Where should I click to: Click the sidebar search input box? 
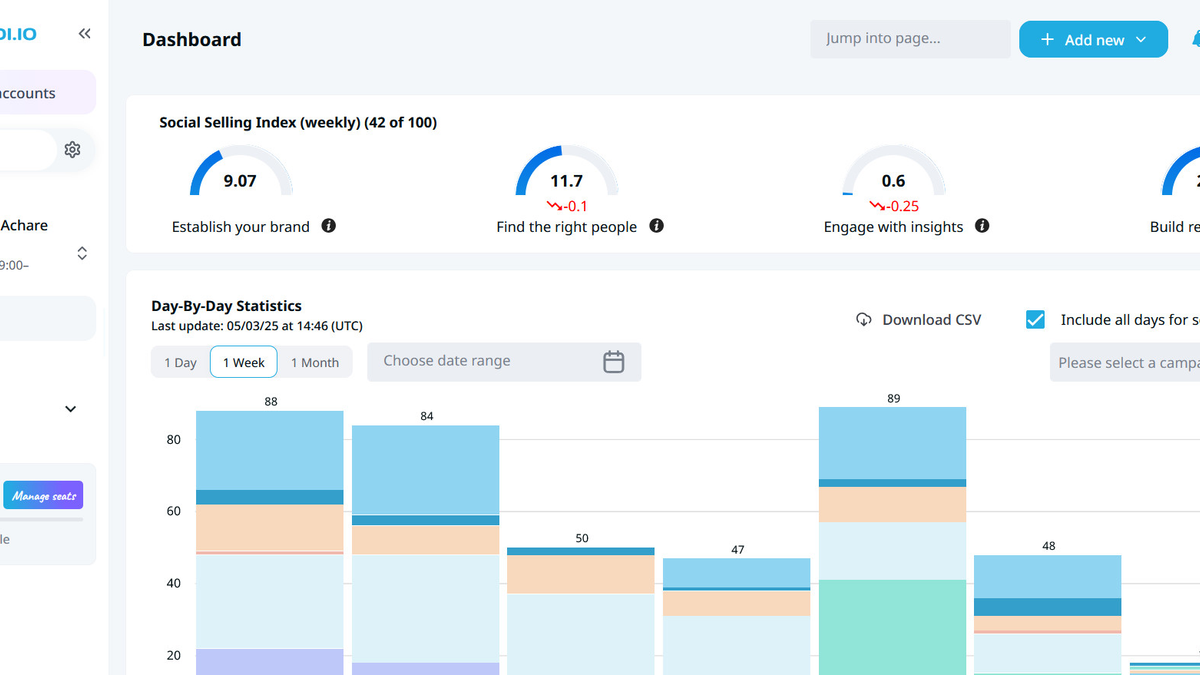click(28, 150)
